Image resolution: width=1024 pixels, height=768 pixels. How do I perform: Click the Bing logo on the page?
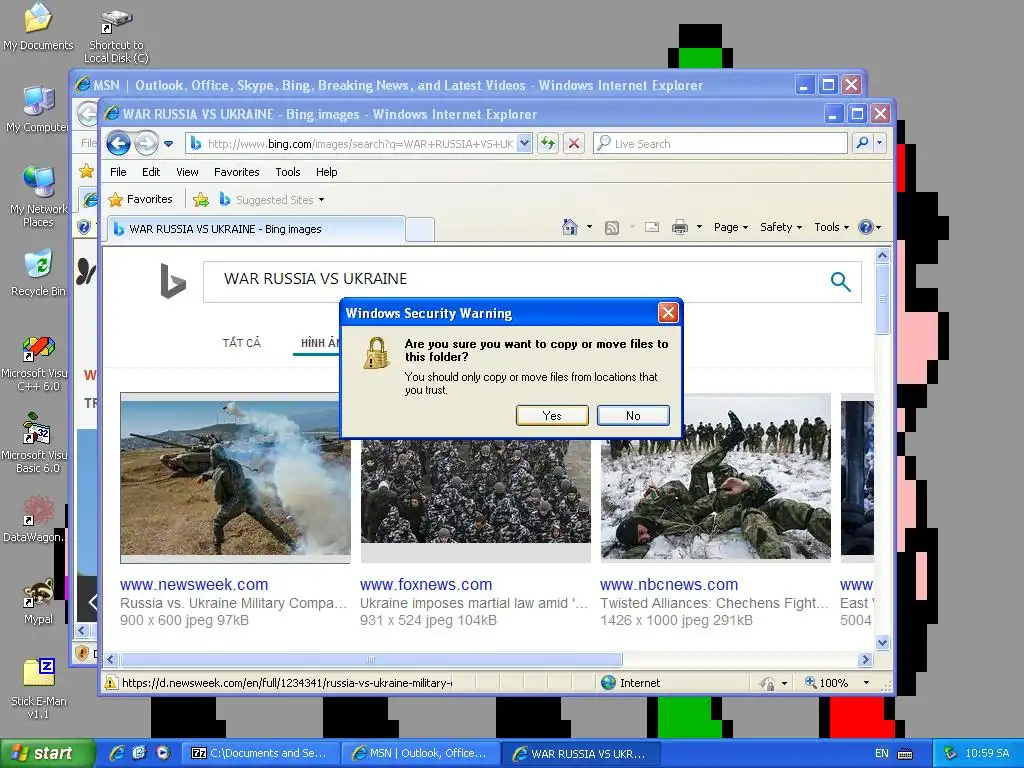(x=173, y=281)
